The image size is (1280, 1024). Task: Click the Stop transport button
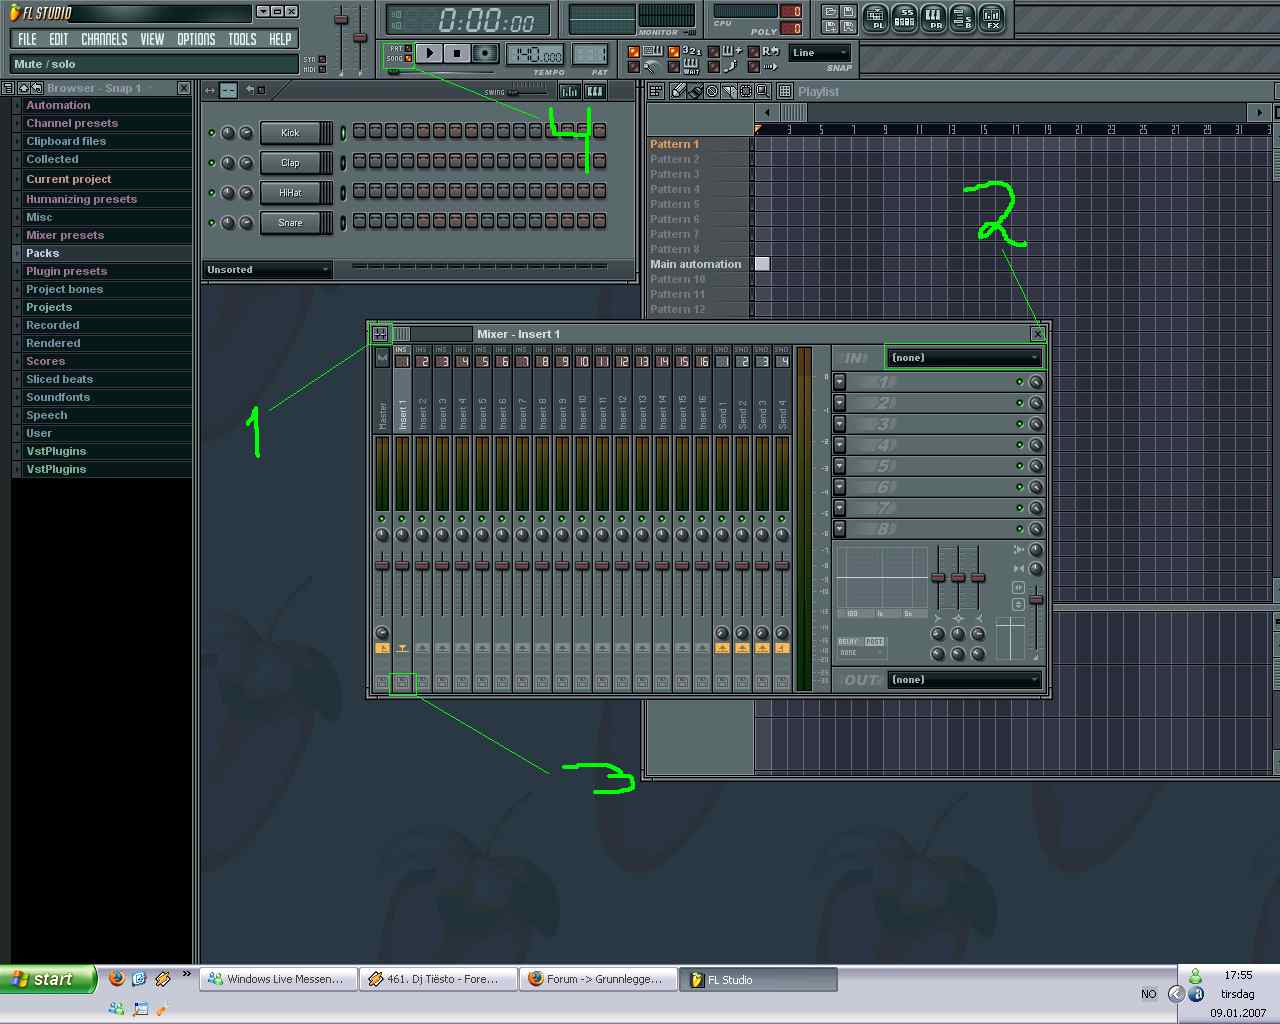(457, 53)
